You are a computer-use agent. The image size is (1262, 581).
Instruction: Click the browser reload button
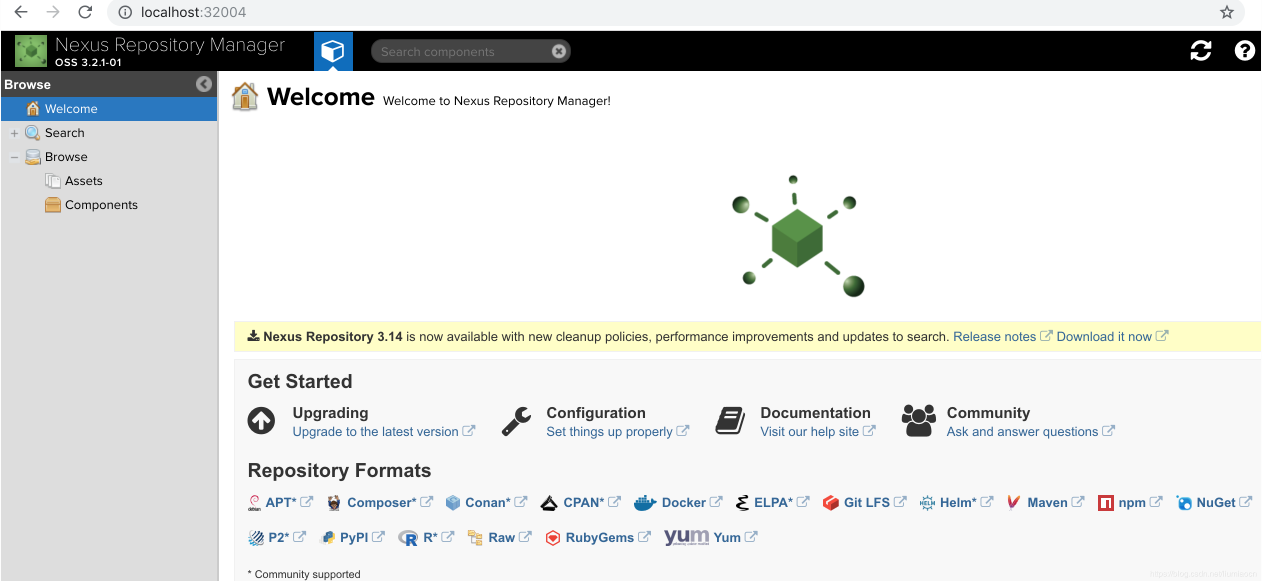(x=85, y=13)
